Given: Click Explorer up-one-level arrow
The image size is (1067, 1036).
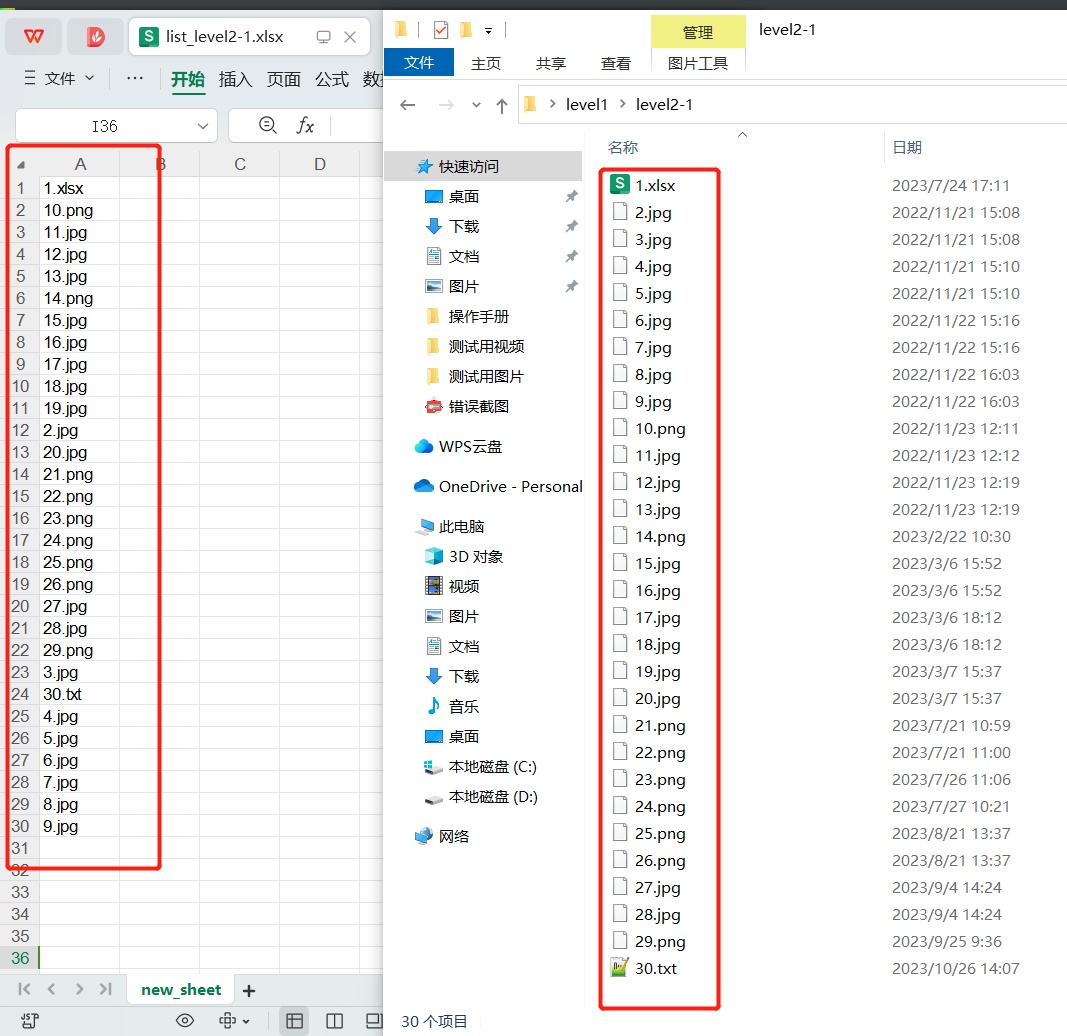Looking at the screenshot, I should [x=502, y=106].
